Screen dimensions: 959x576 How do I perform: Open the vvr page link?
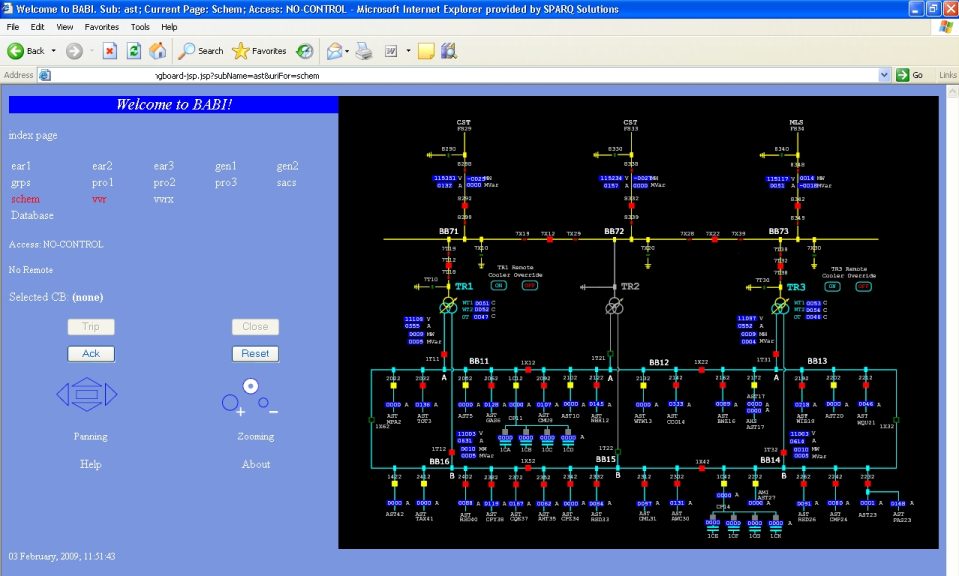pos(99,199)
